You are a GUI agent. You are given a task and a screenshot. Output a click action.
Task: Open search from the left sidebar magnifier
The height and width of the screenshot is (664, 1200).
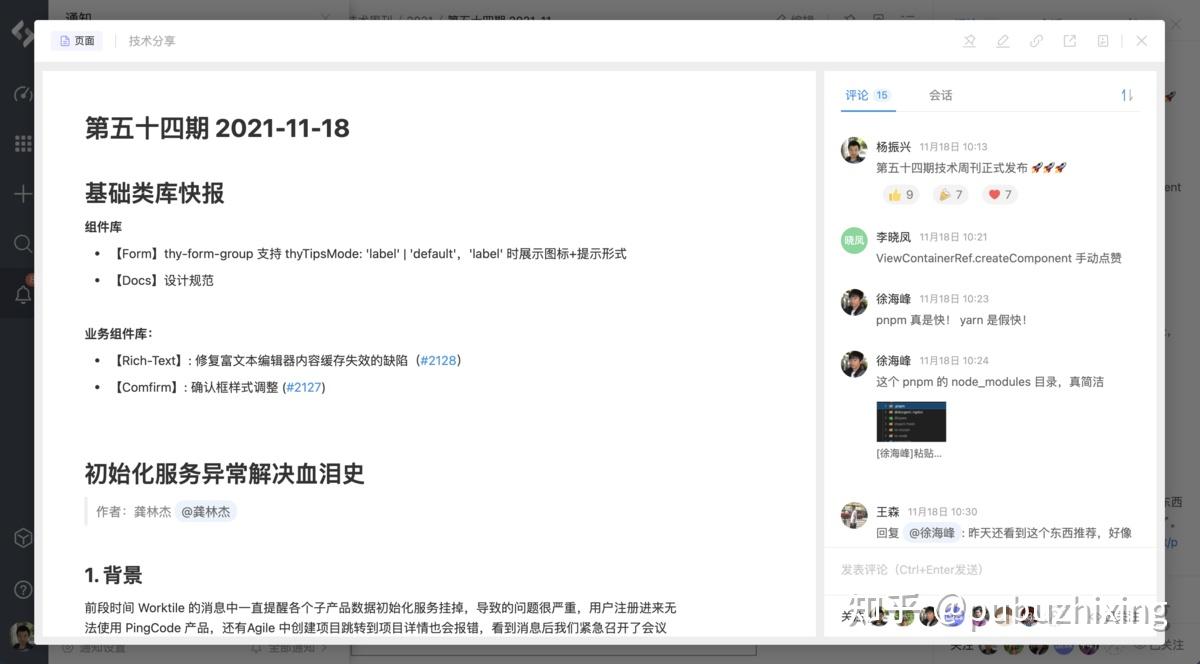pyautogui.click(x=22, y=243)
